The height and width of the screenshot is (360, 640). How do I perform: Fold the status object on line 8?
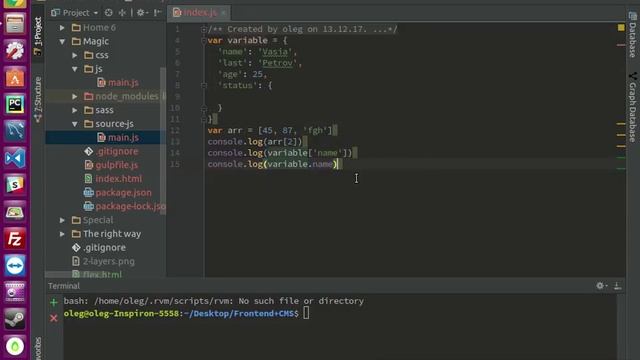click(204, 85)
